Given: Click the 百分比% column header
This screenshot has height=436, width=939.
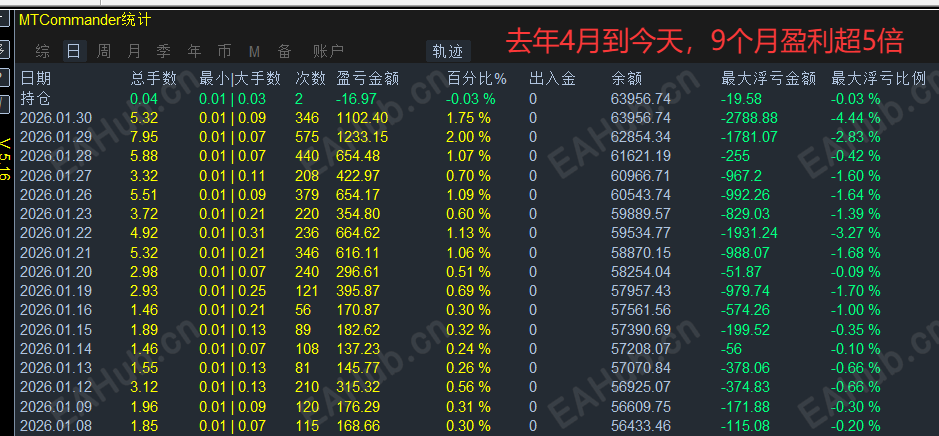Looking at the screenshot, I should pyautogui.click(x=477, y=78).
